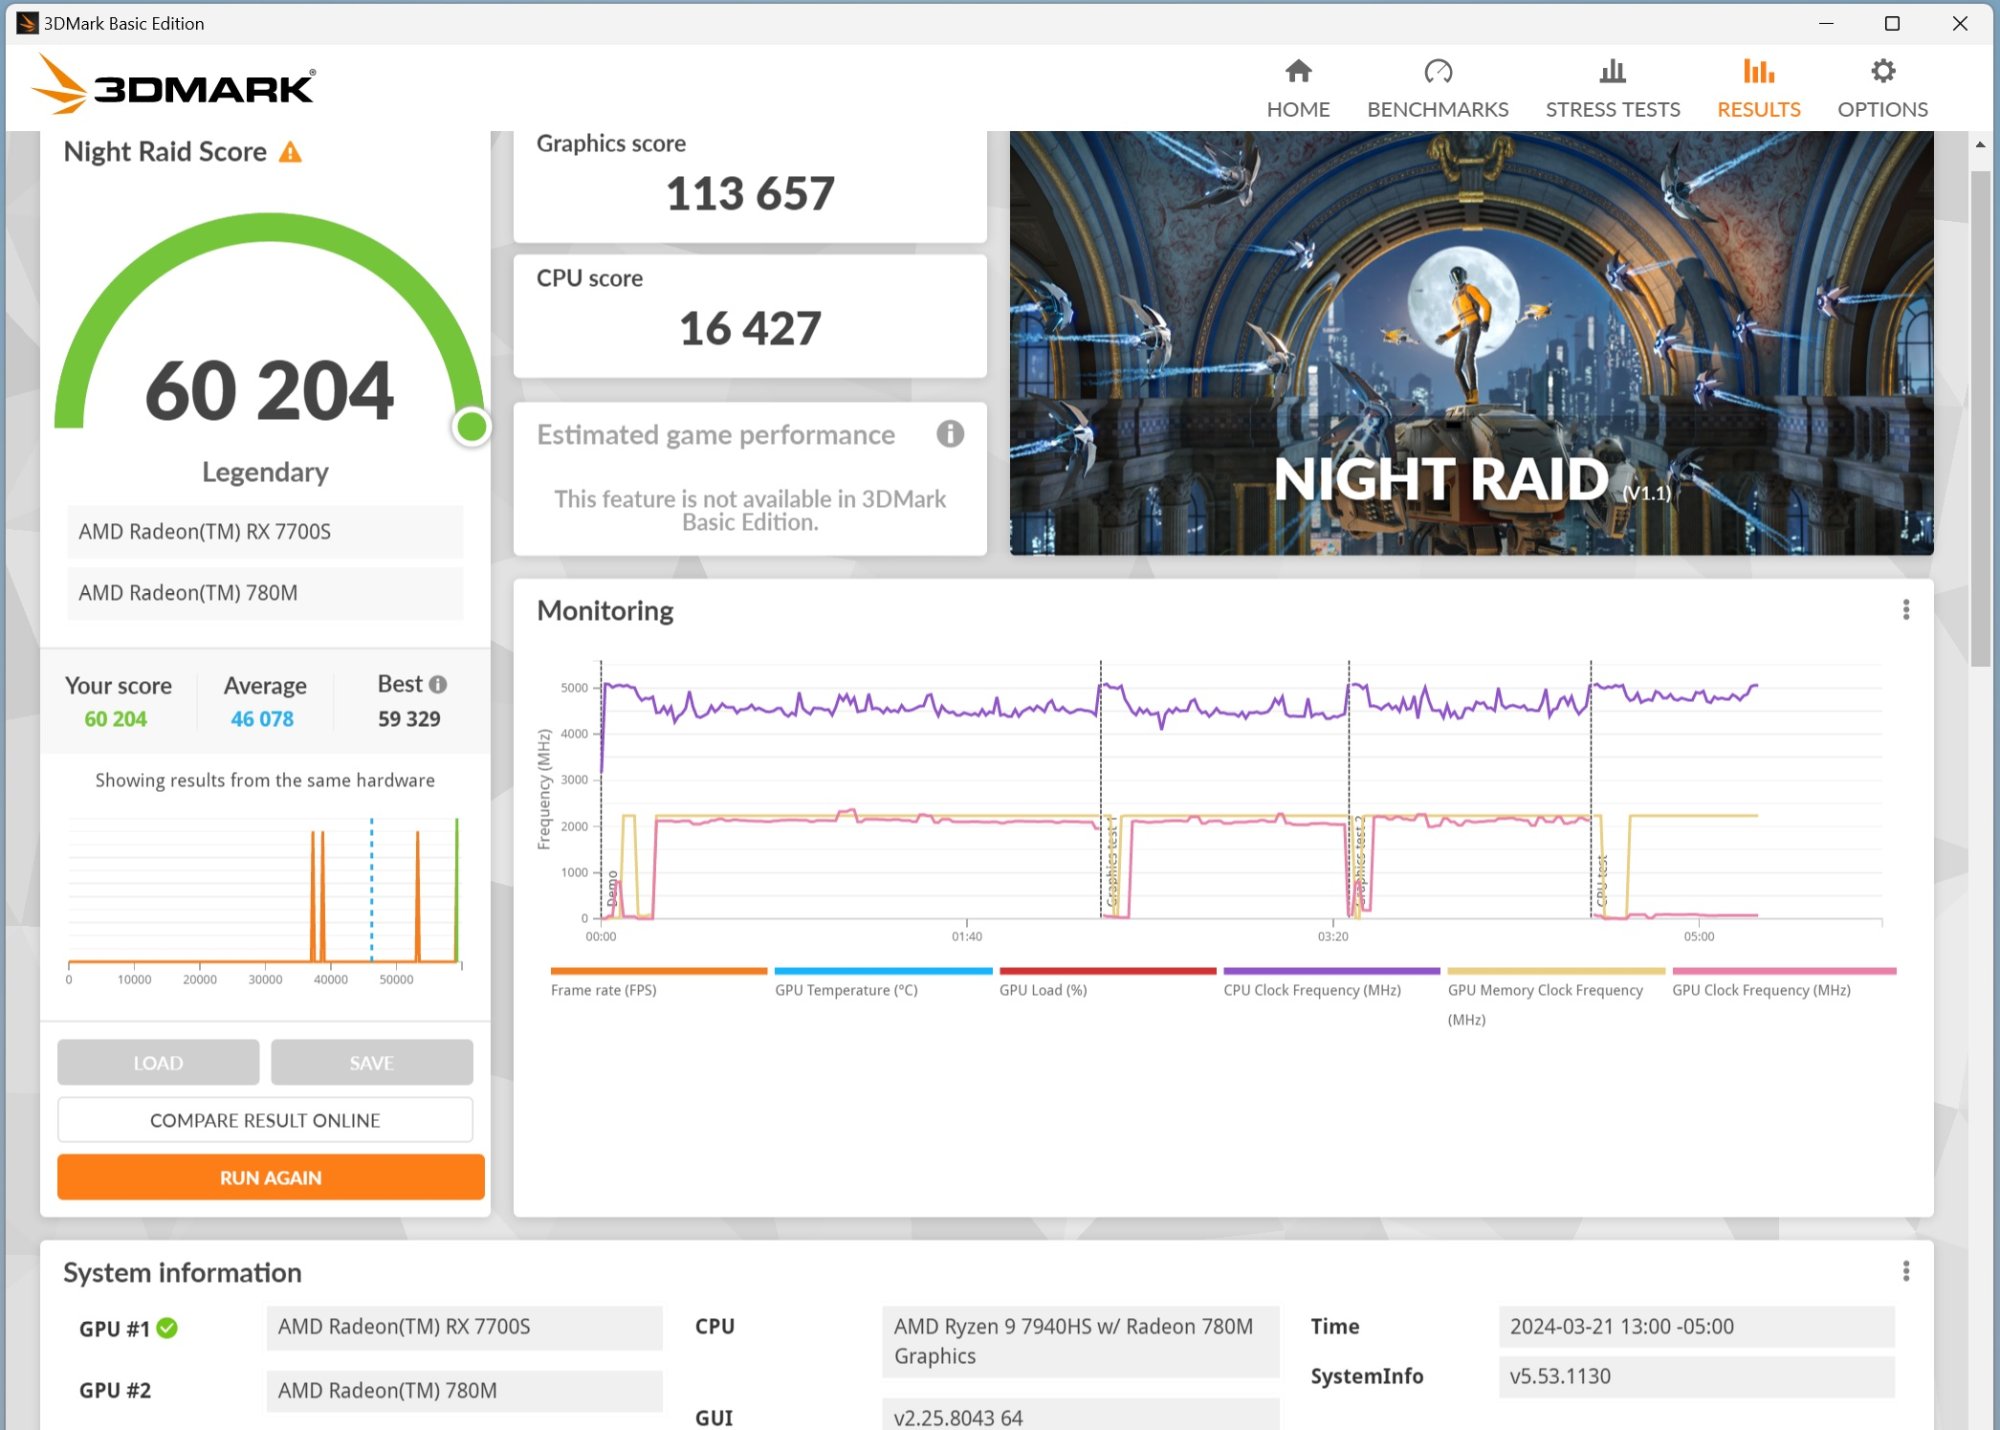Toggle the Frame rate (FPS) legend swatch
Screen dimensions: 2000x1430
click(x=659, y=971)
